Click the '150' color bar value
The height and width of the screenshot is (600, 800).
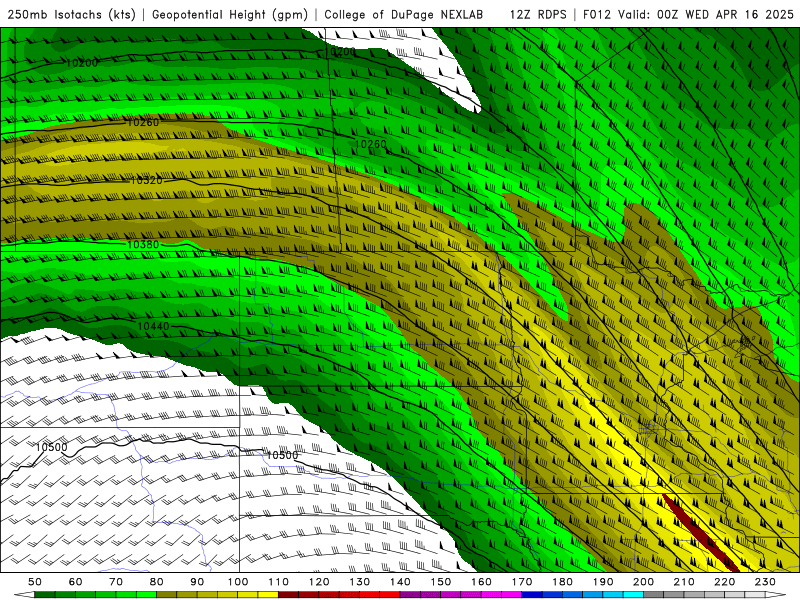coord(441,582)
